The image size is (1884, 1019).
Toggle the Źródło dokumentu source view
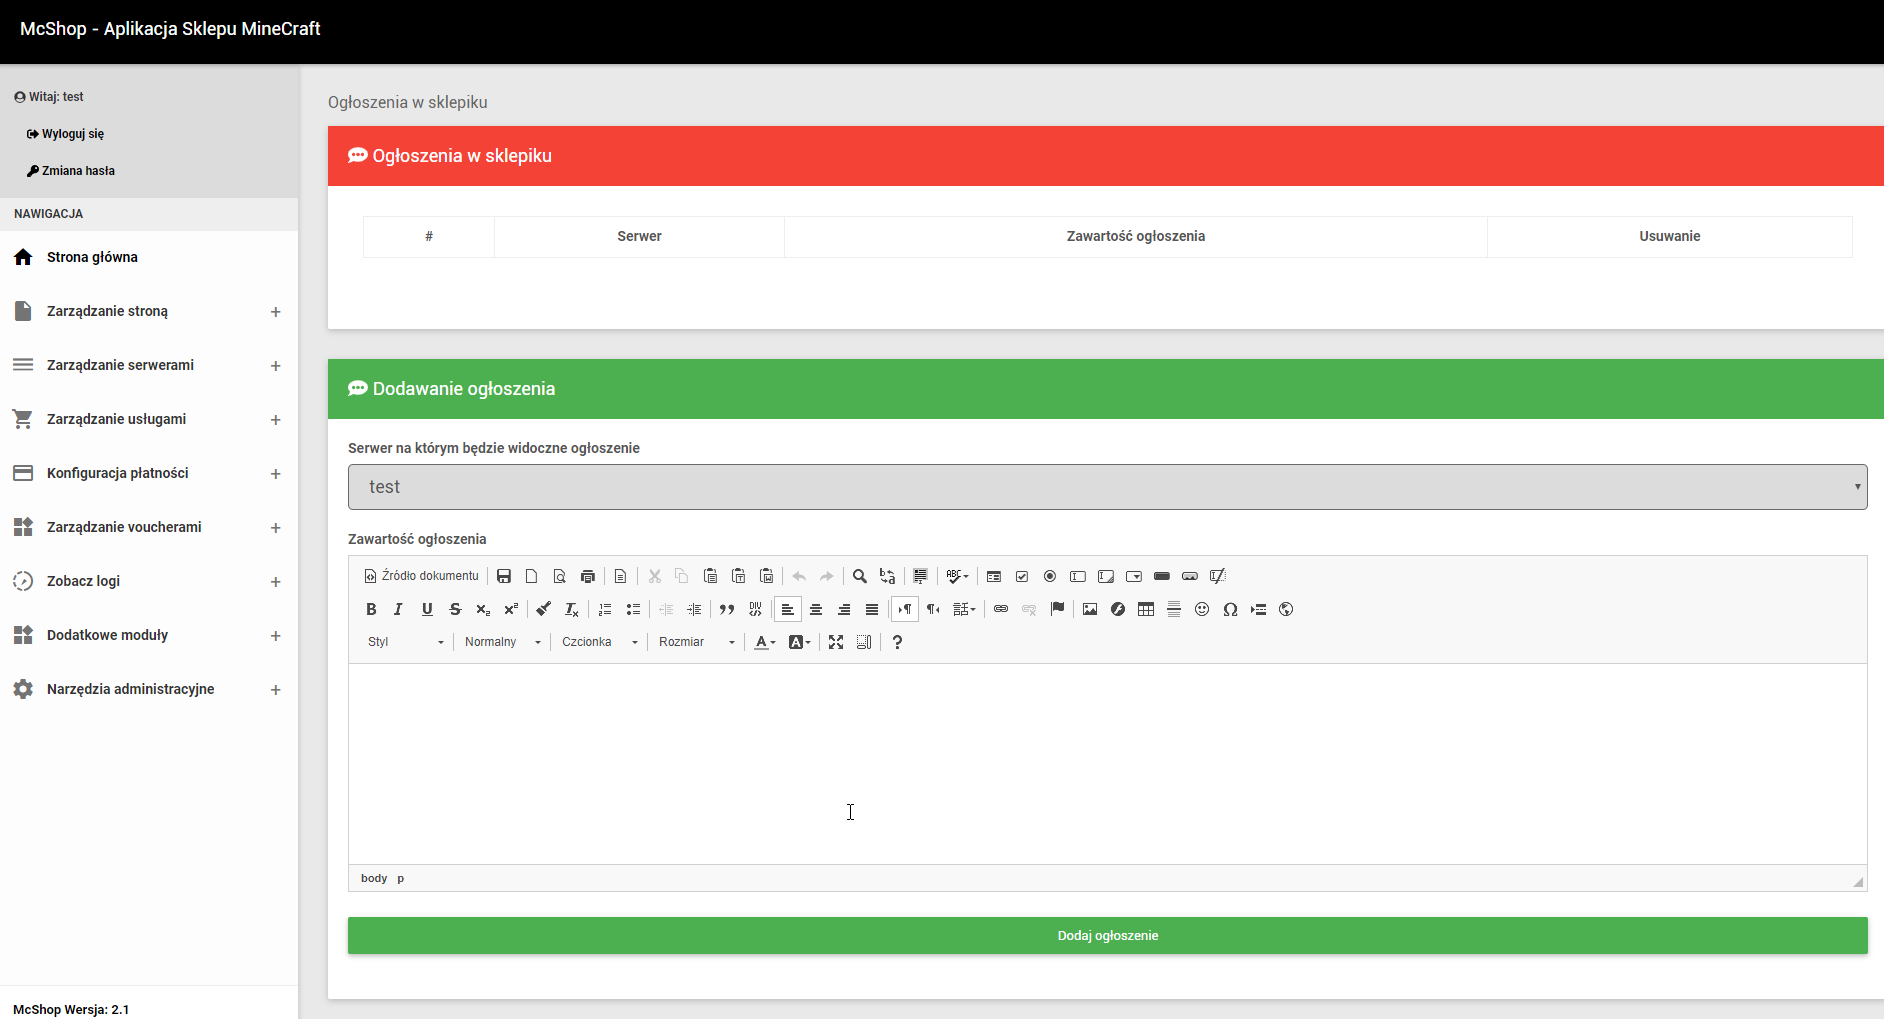(422, 576)
